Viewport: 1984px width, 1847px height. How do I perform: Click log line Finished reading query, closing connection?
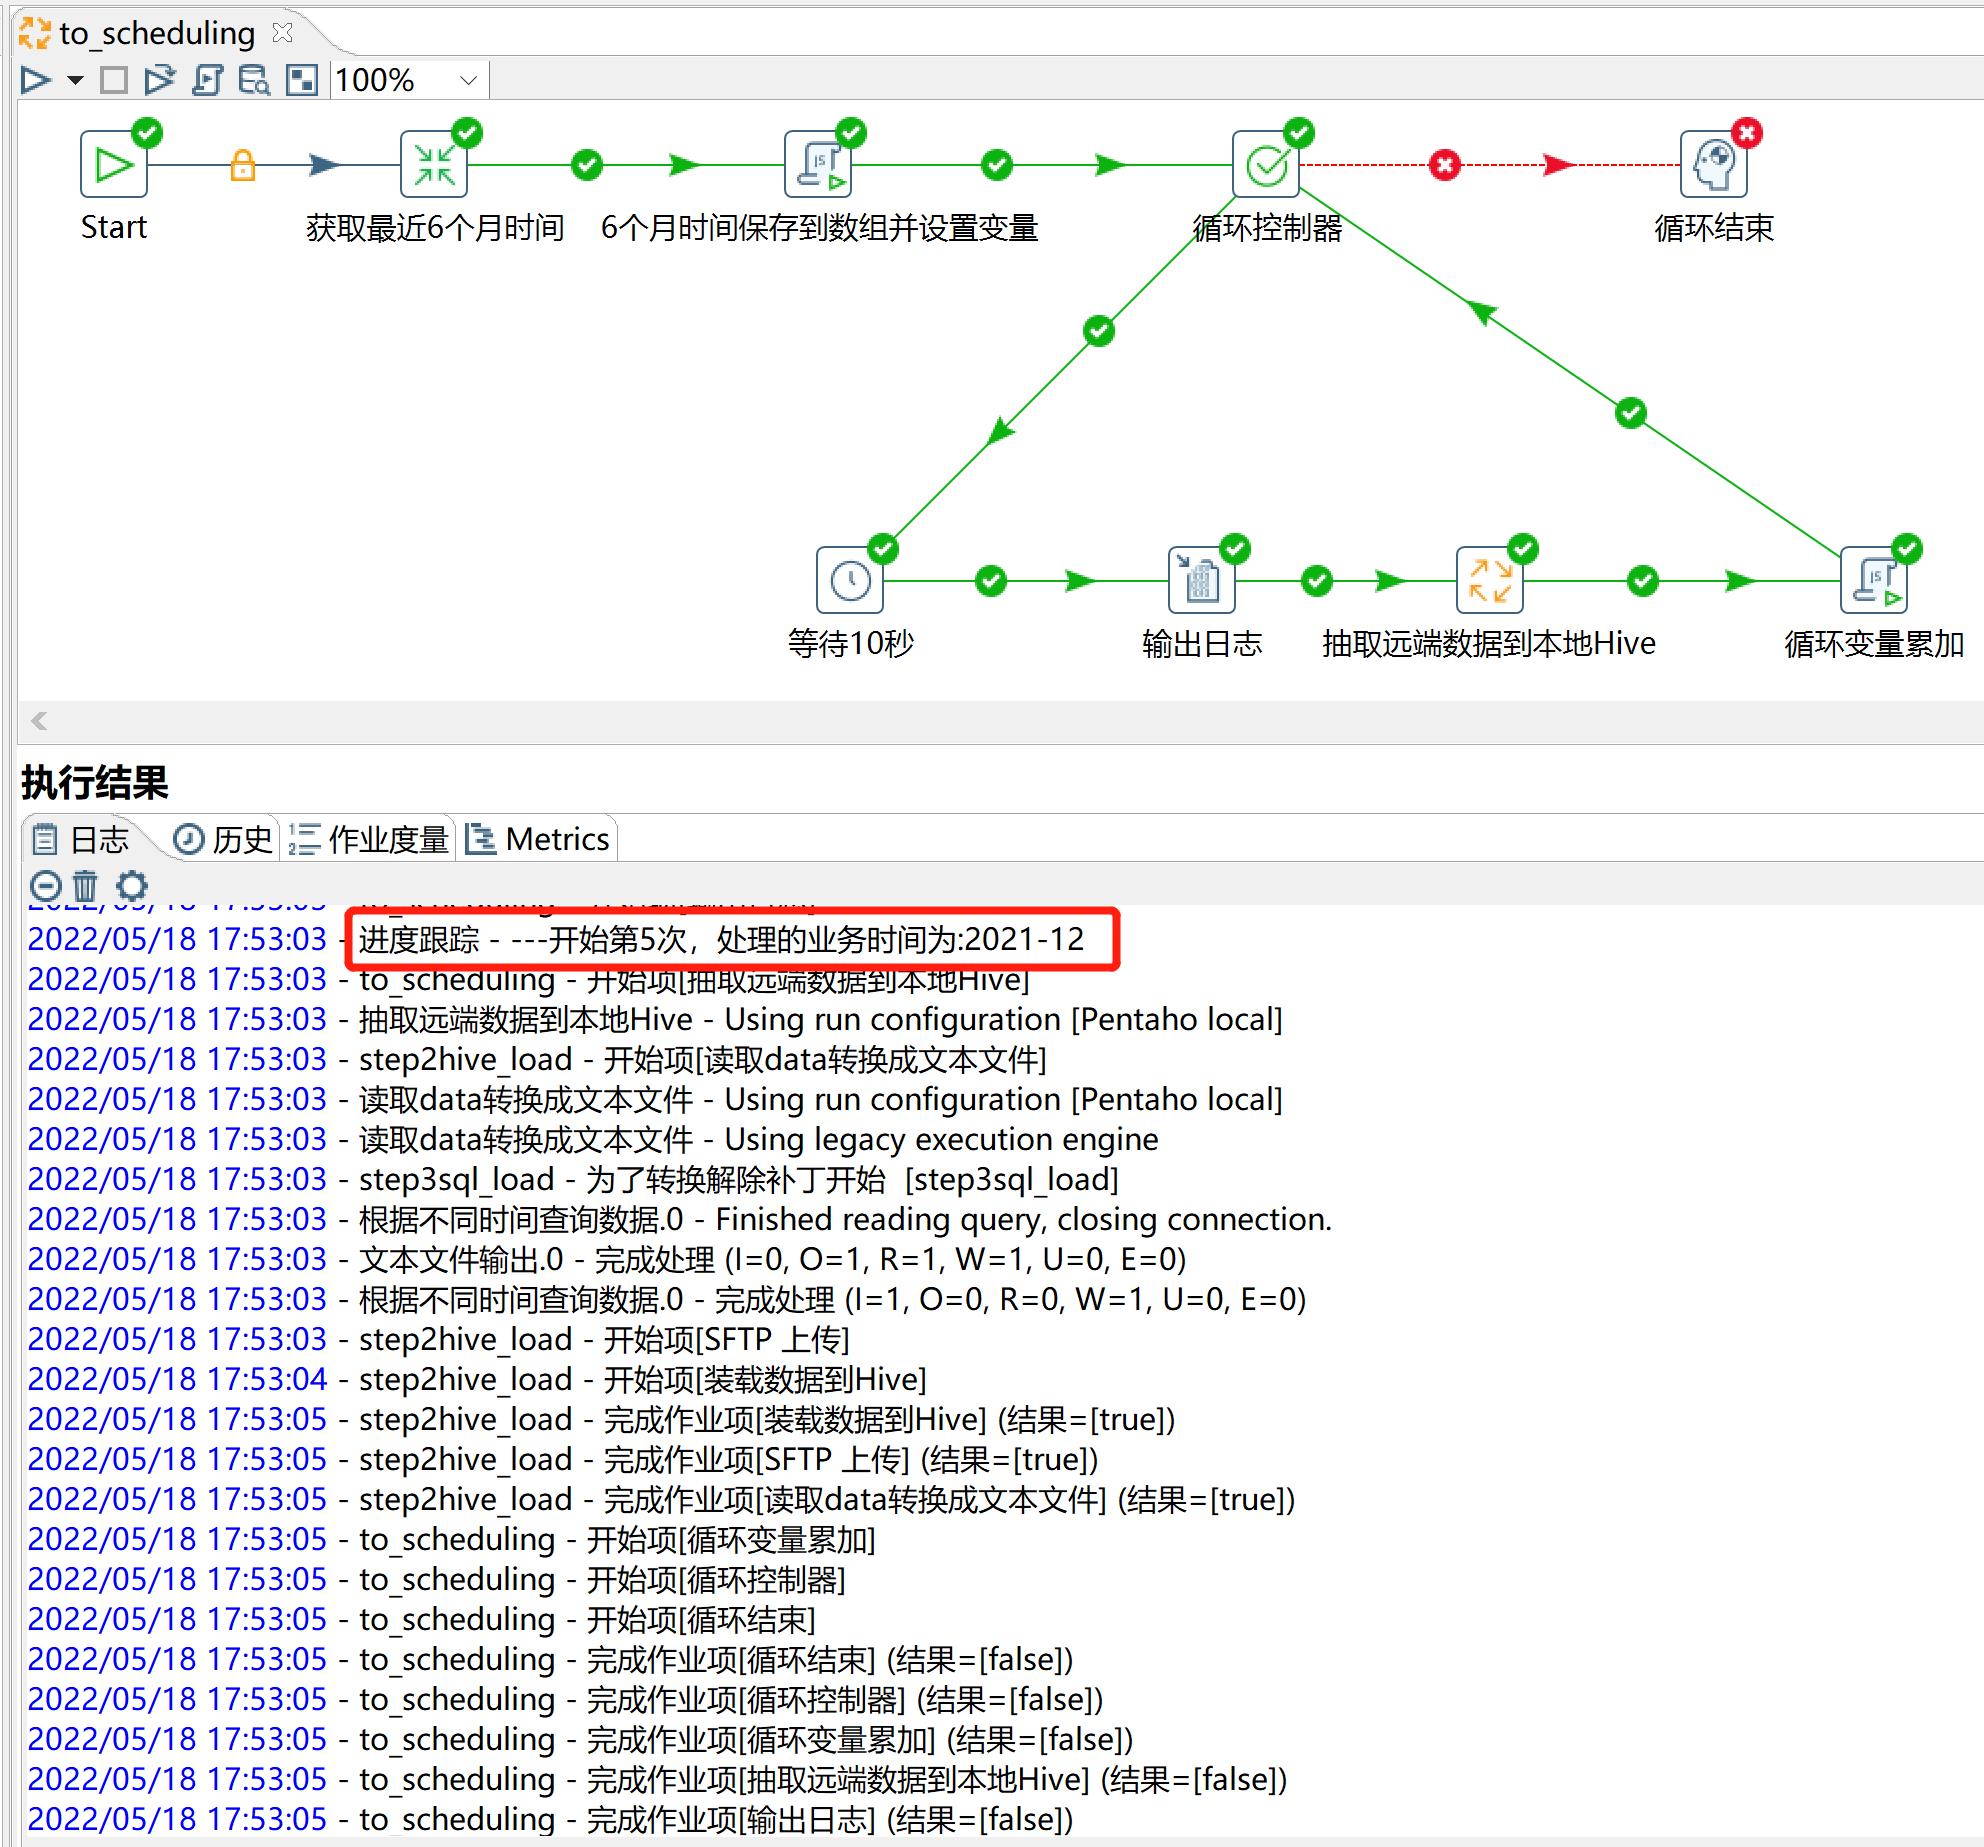point(679,1219)
